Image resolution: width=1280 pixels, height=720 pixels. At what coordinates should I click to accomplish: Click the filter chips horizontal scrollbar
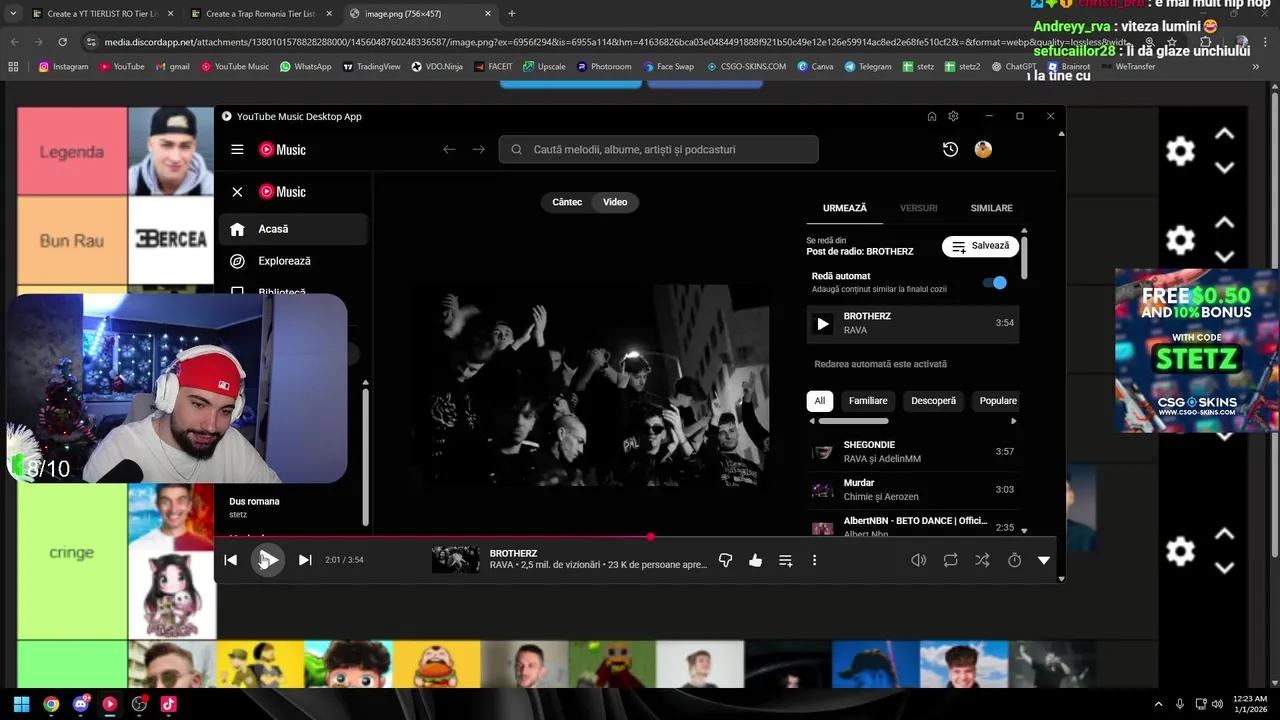[x=853, y=421]
